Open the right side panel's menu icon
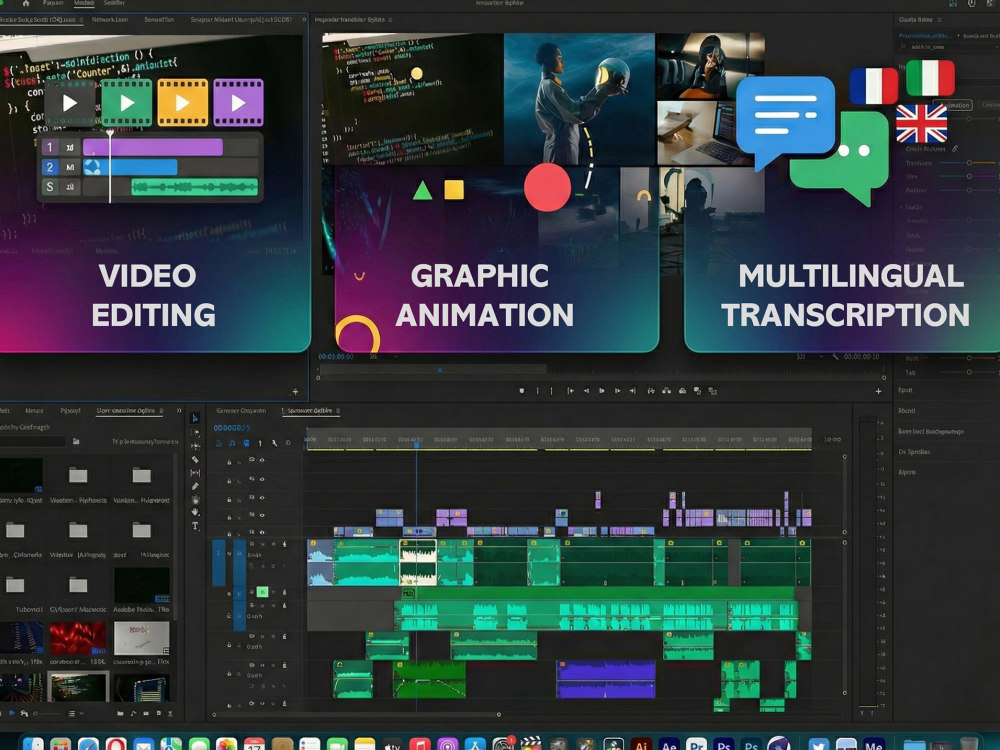 tap(939, 20)
